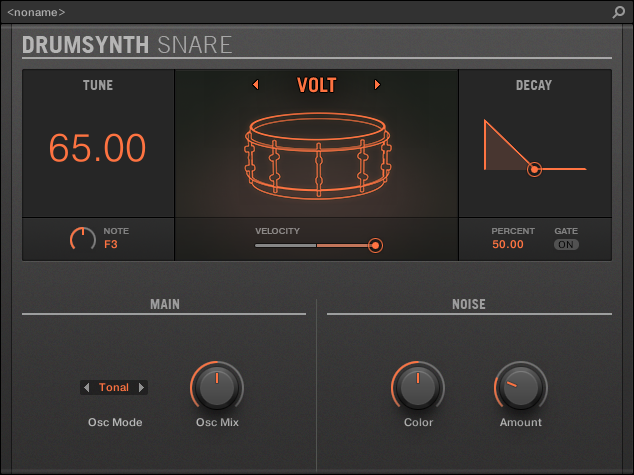
Task: Click the Color knob in Noise
Action: coord(418,387)
